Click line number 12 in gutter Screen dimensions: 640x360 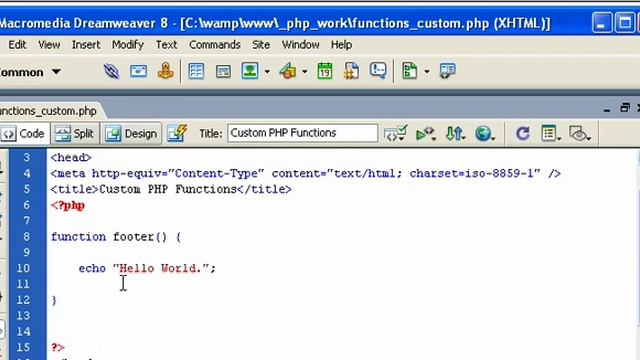(23, 300)
